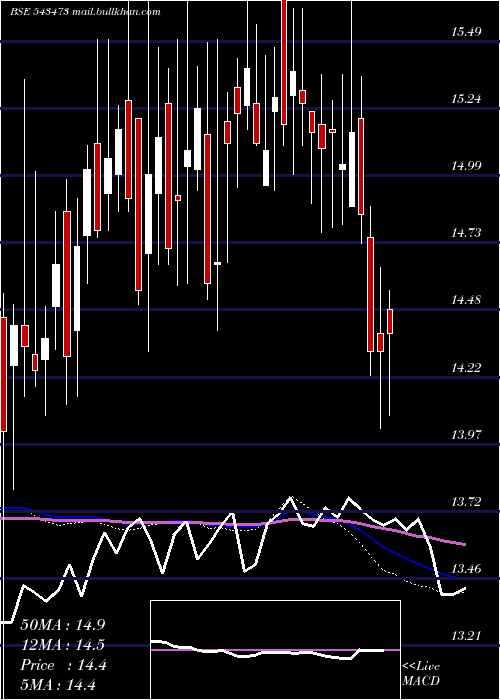Click the 13.97 price axis label

click(466, 434)
